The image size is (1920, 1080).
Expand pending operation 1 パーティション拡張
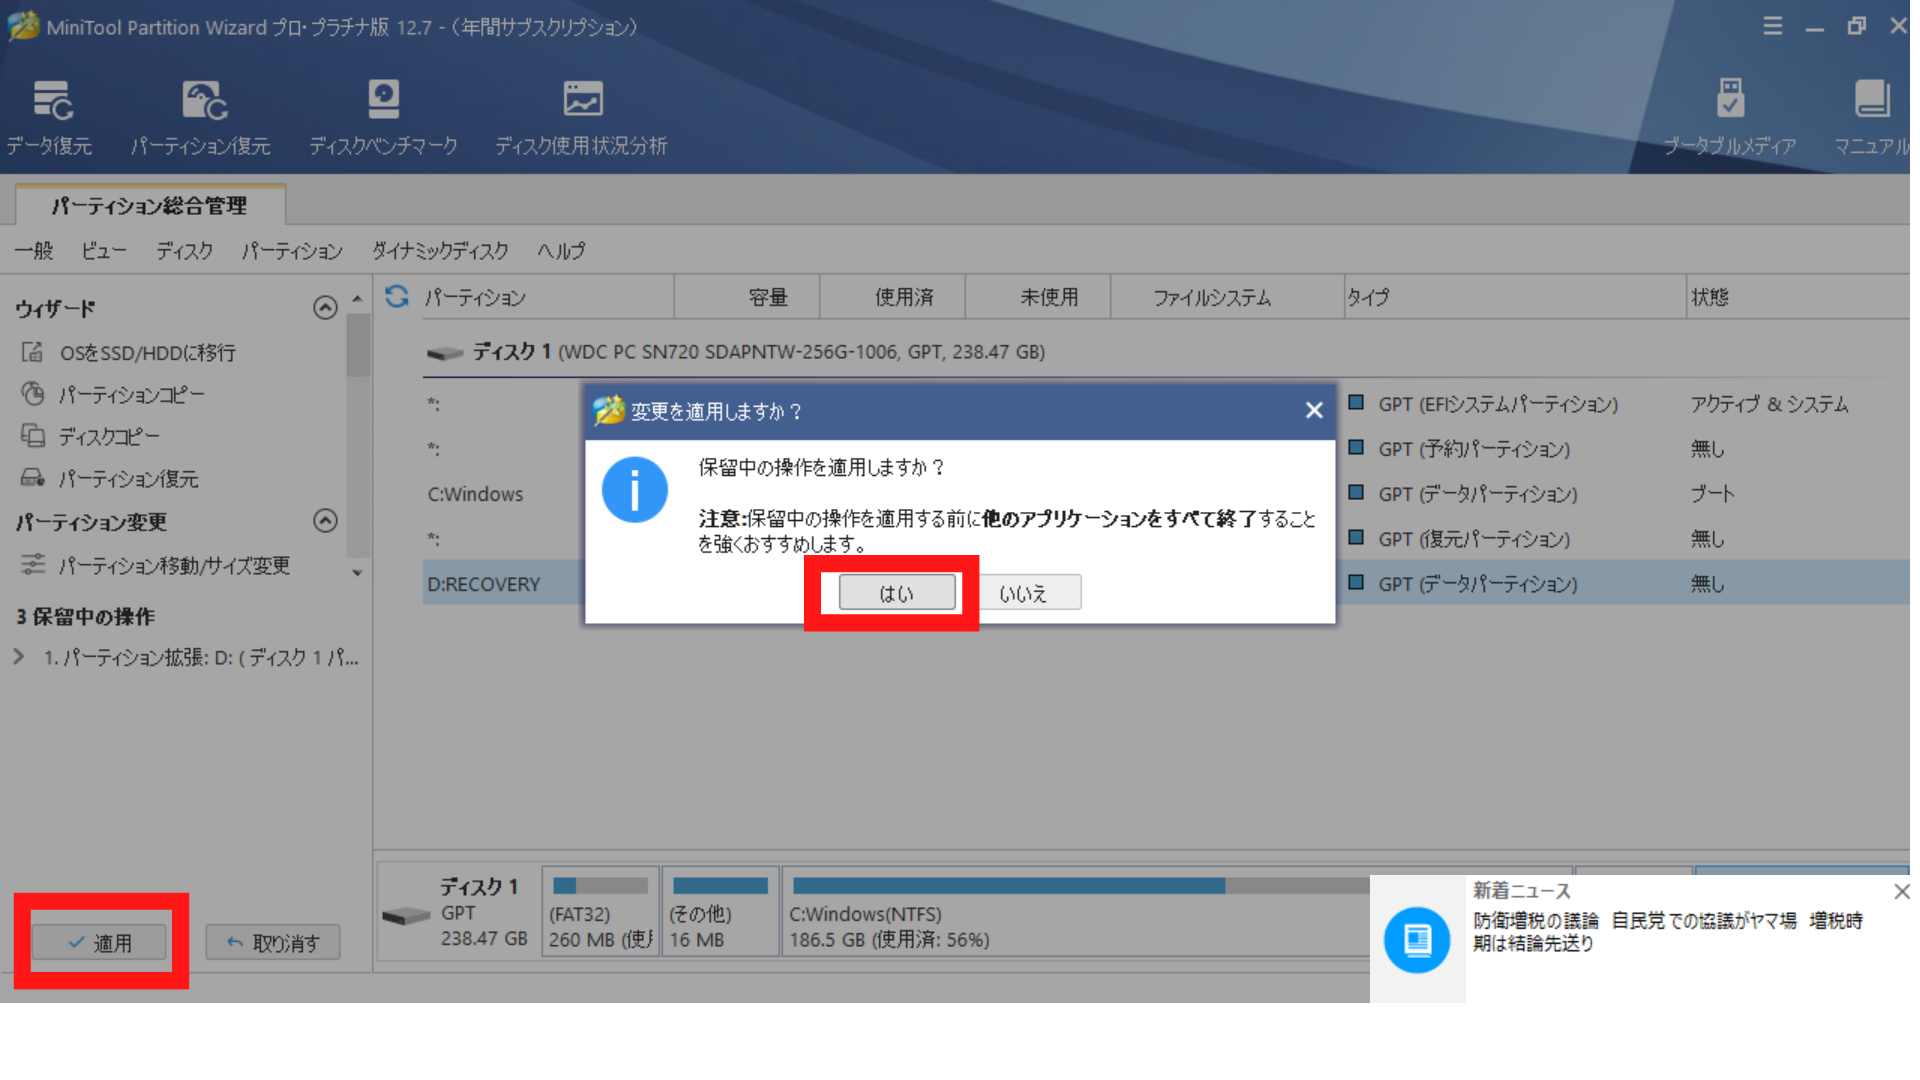point(19,657)
